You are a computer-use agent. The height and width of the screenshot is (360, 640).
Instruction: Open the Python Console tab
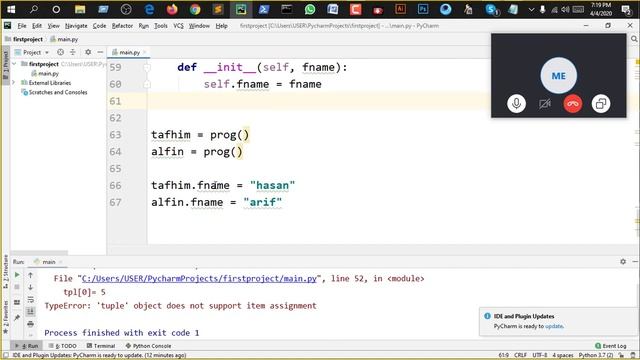(x=149, y=346)
